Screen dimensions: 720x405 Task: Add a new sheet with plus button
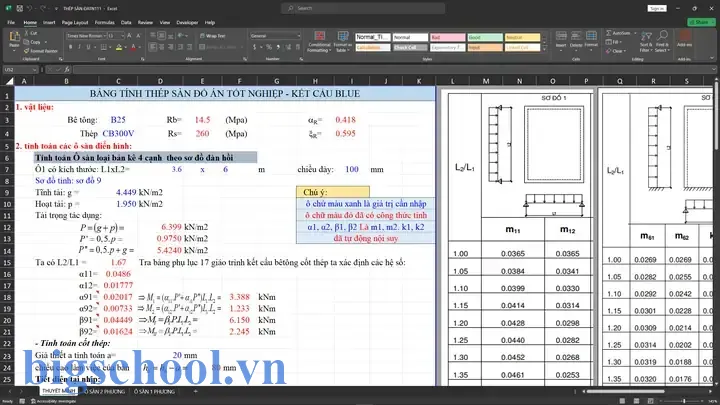coord(196,392)
